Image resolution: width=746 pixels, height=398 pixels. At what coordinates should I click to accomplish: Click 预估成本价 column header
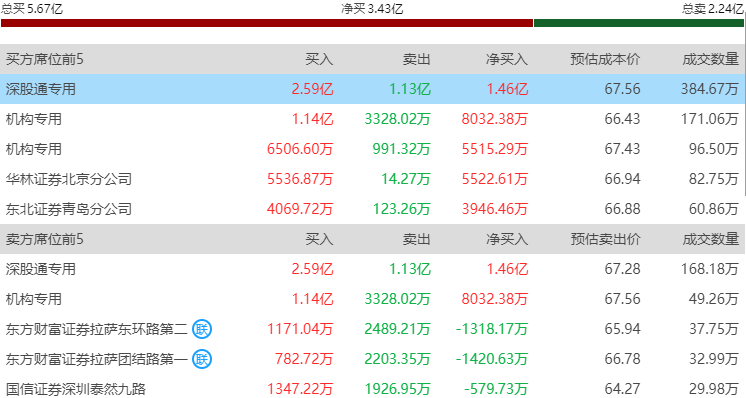(x=605, y=59)
